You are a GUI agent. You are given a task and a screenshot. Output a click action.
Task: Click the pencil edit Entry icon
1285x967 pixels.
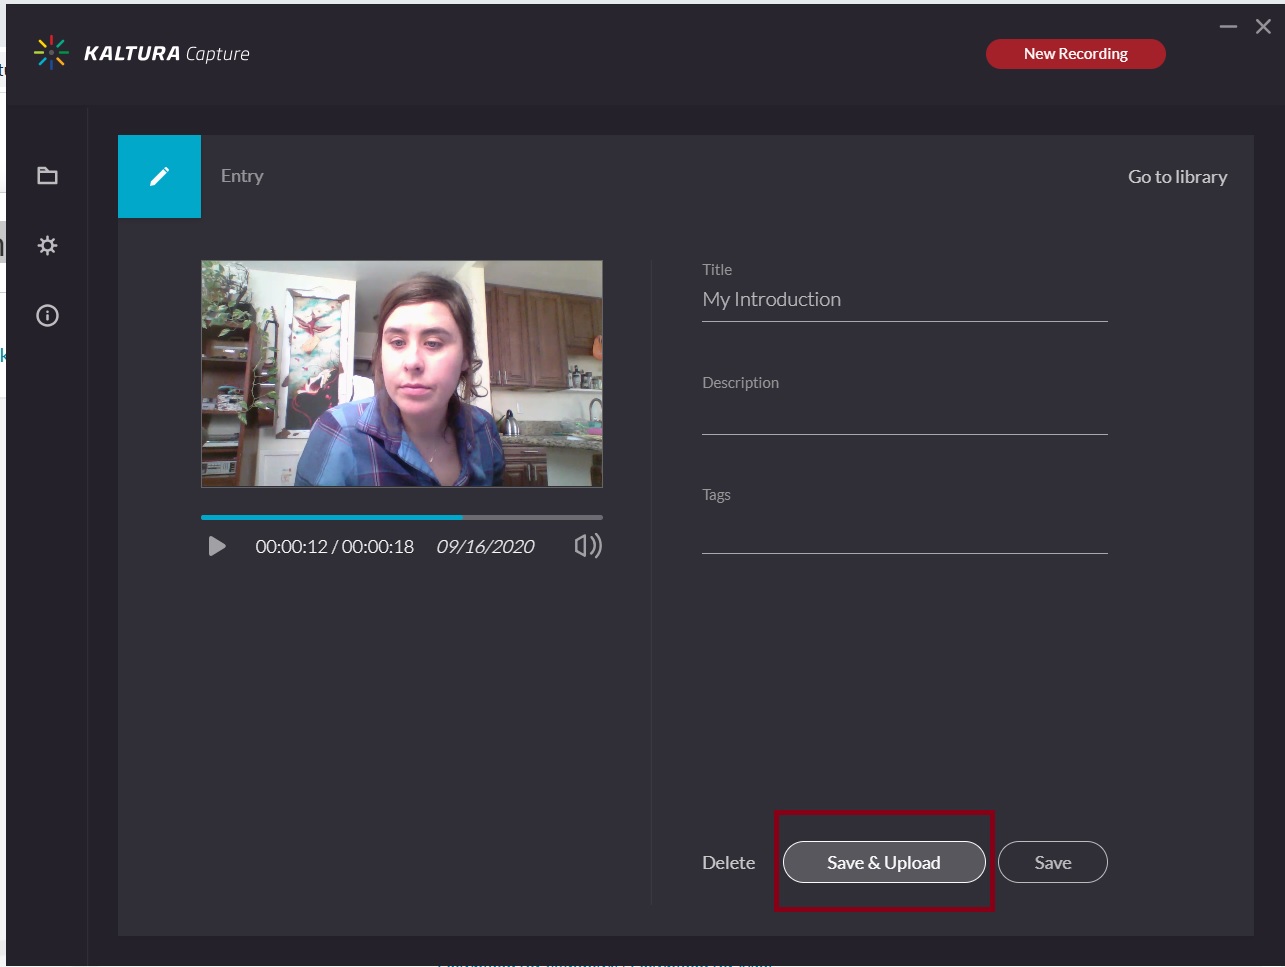point(159,176)
